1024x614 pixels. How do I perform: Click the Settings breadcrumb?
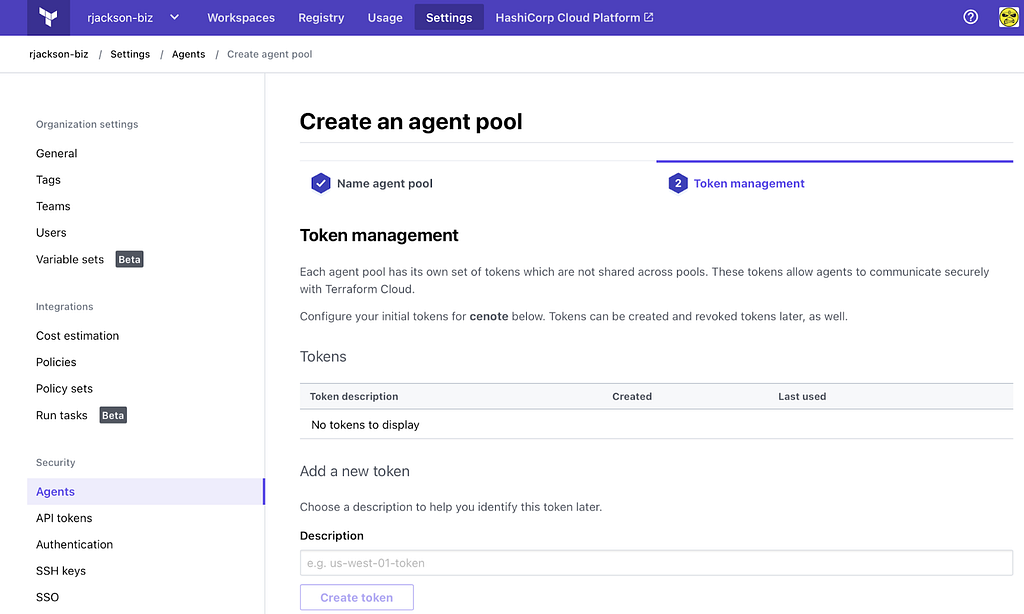click(x=130, y=54)
